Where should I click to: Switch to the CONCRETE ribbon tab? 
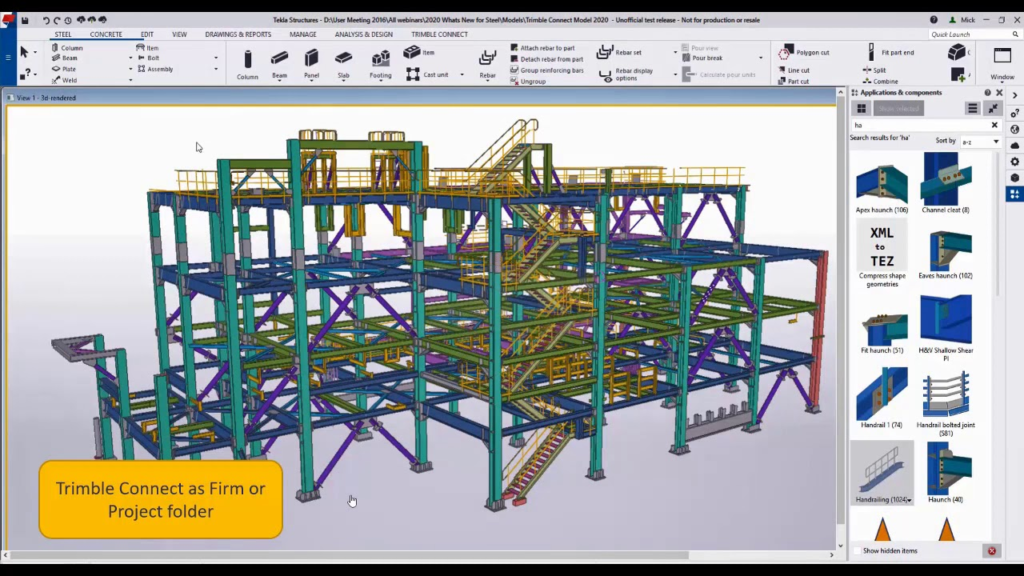pyautogui.click(x=106, y=35)
